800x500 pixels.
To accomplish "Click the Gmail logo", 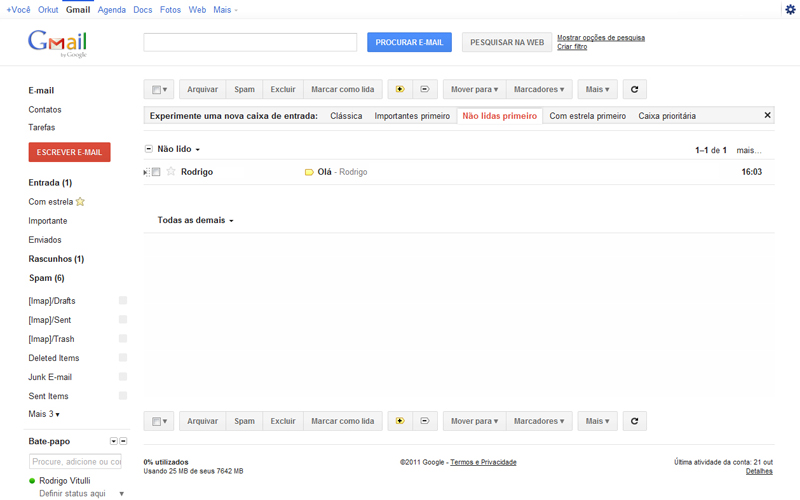I will (57, 43).
